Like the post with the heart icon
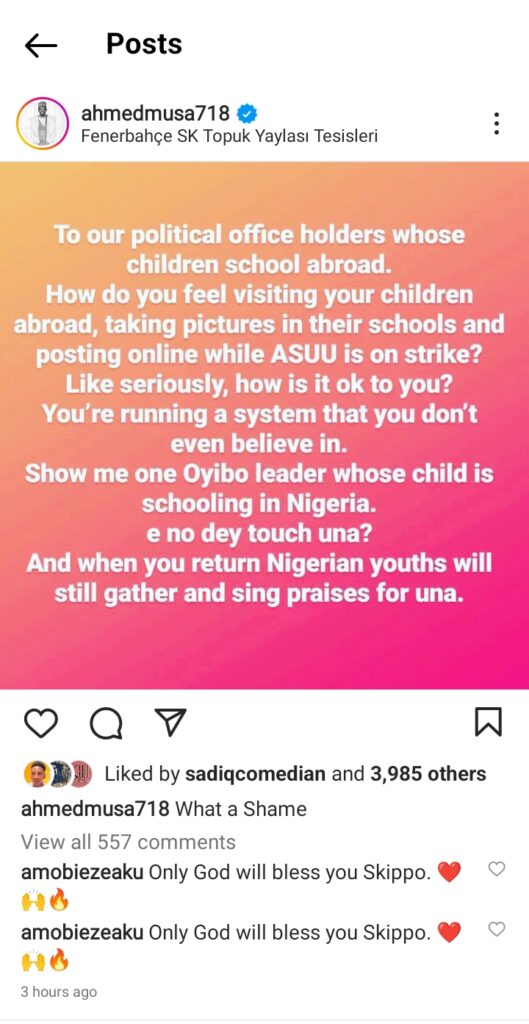Image resolution: width=529 pixels, height=1024 pixels. [x=40, y=722]
